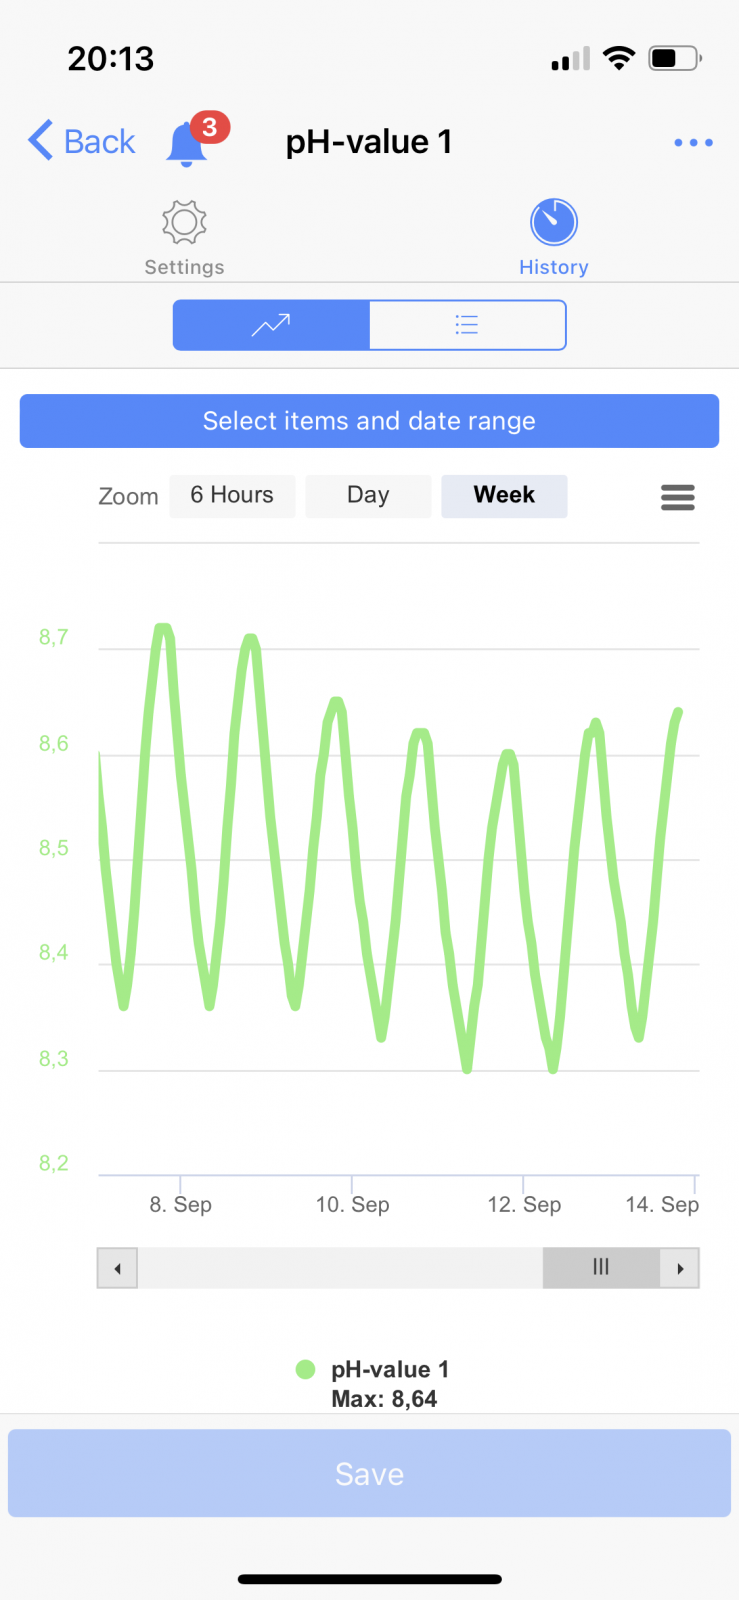Click the chart navigator scrollbar handle

point(601,1268)
